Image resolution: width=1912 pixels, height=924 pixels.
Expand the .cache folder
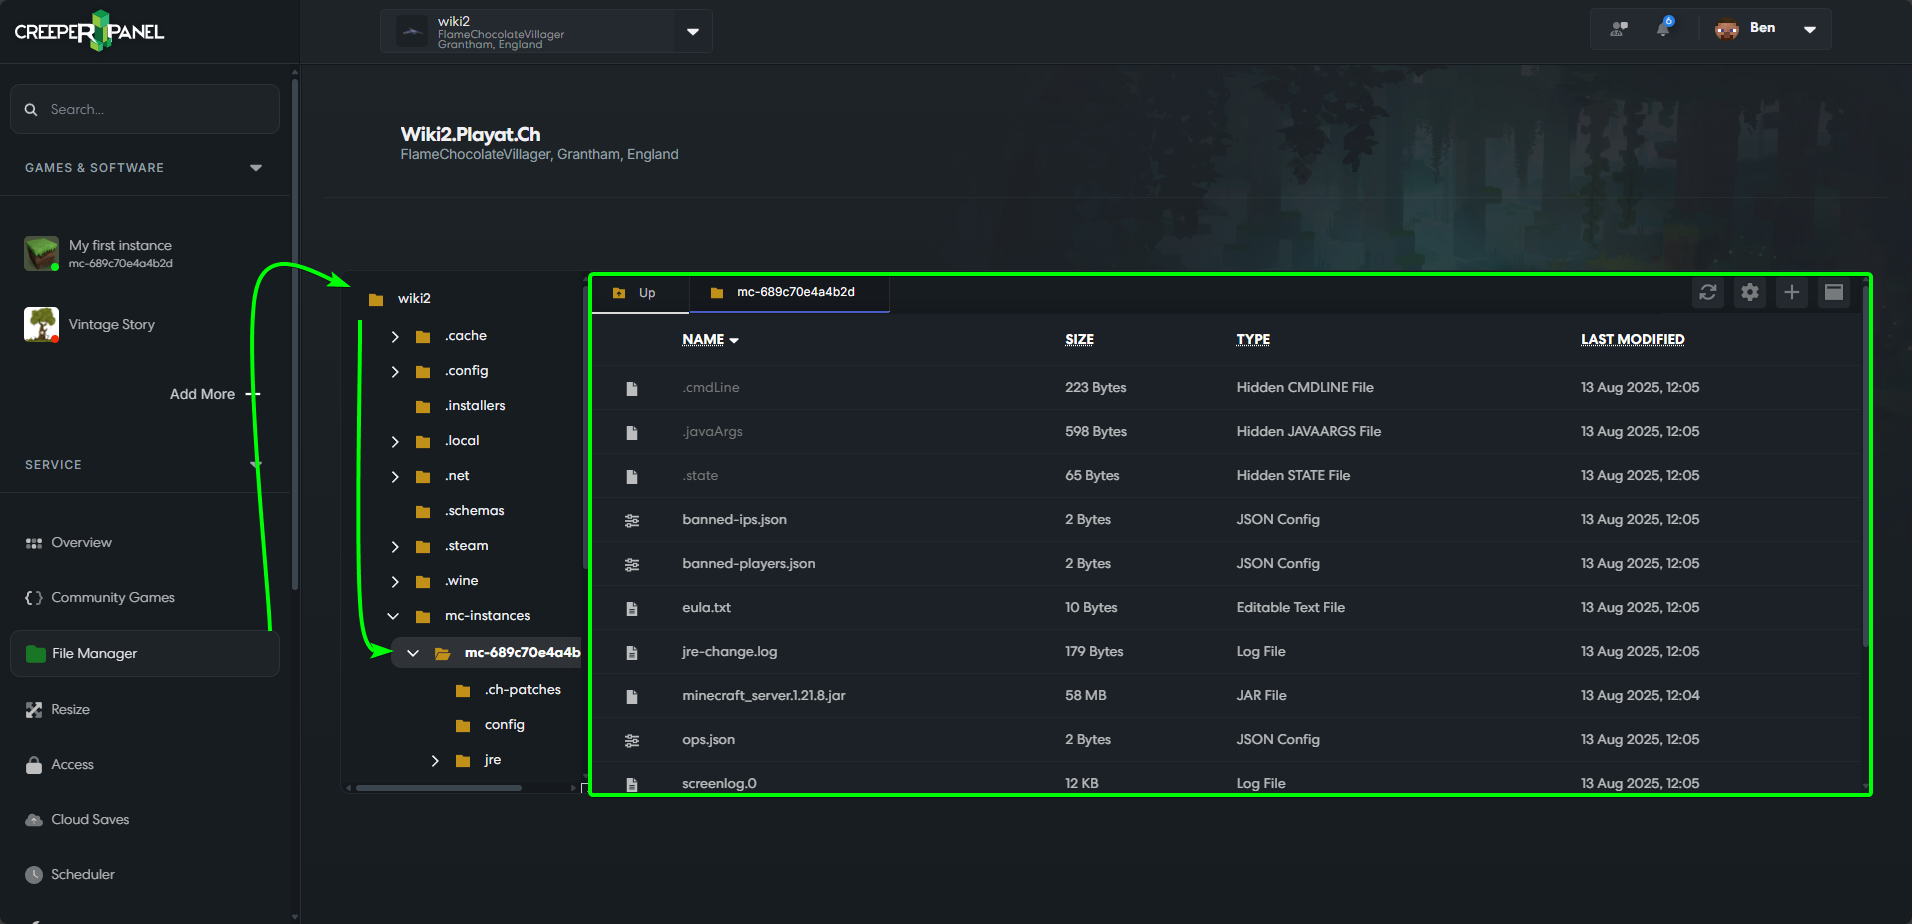(395, 337)
